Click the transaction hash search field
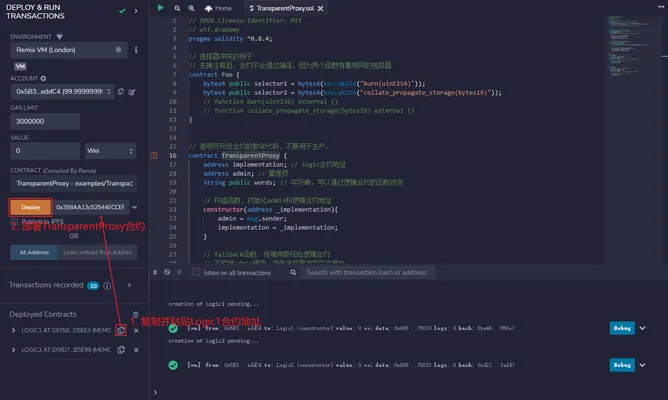Screen dimensions: 668x400 (x=368, y=272)
